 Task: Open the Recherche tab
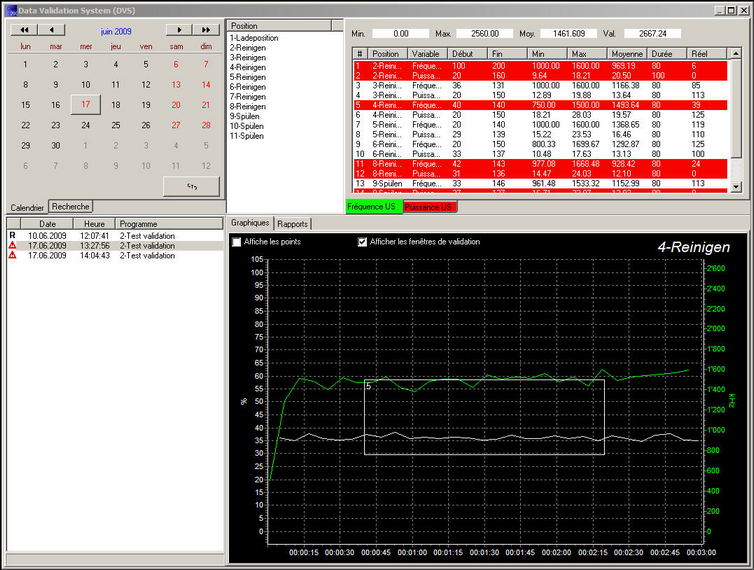click(x=71, y=206)
